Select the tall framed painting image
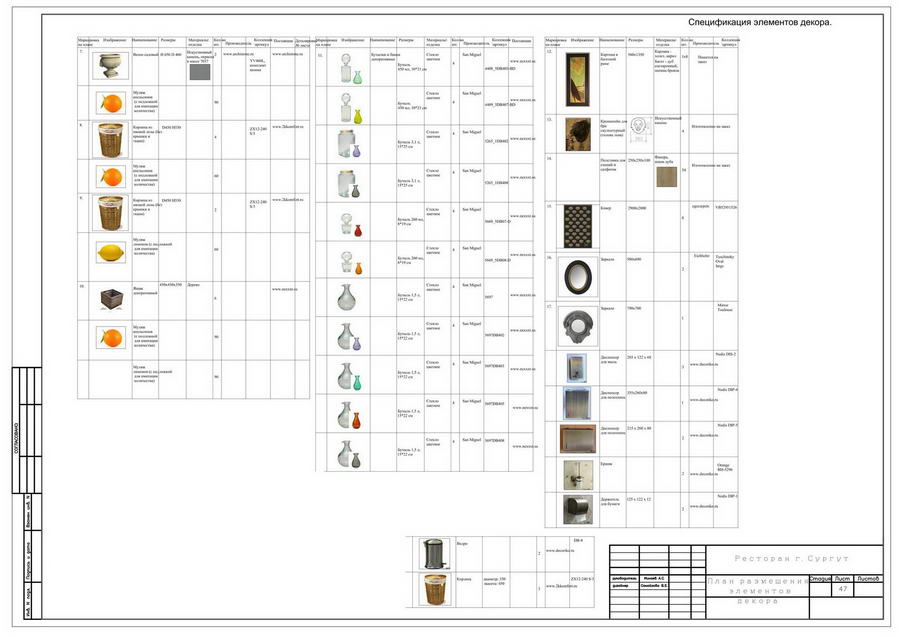 pyautogui.click(x=577, y=80)
